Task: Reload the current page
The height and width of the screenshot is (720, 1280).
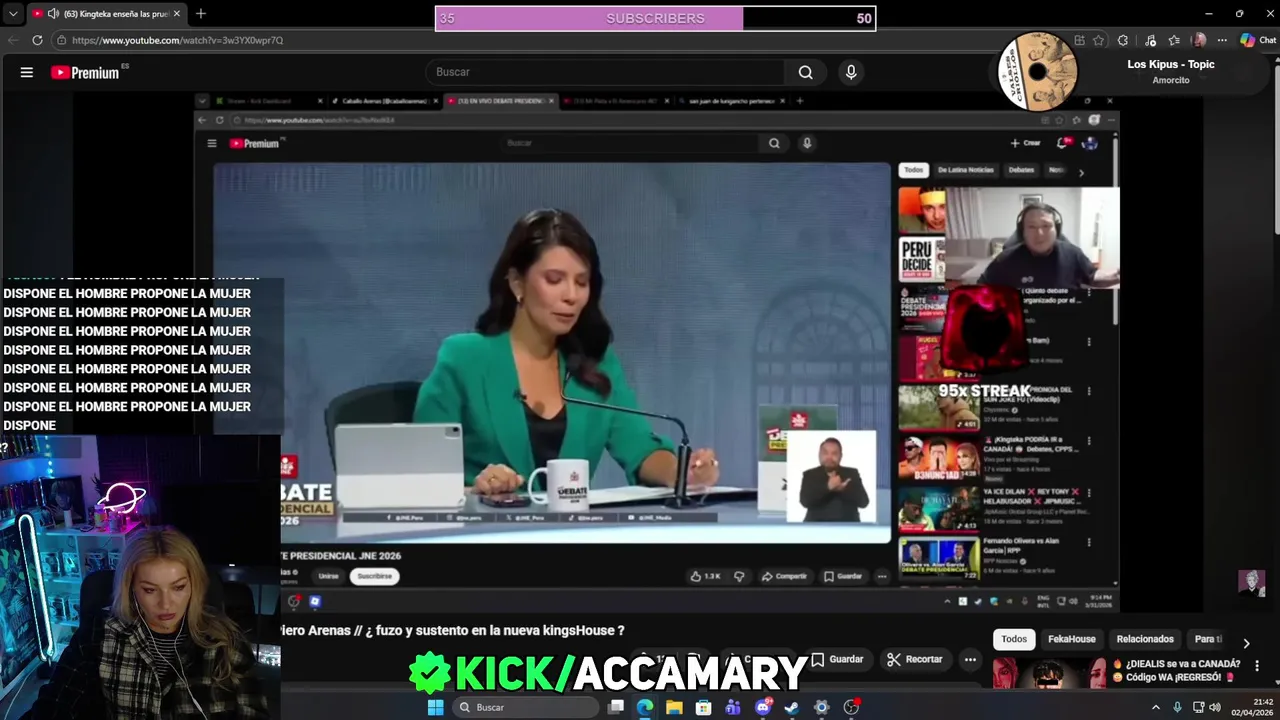Action: click(37, 40)
